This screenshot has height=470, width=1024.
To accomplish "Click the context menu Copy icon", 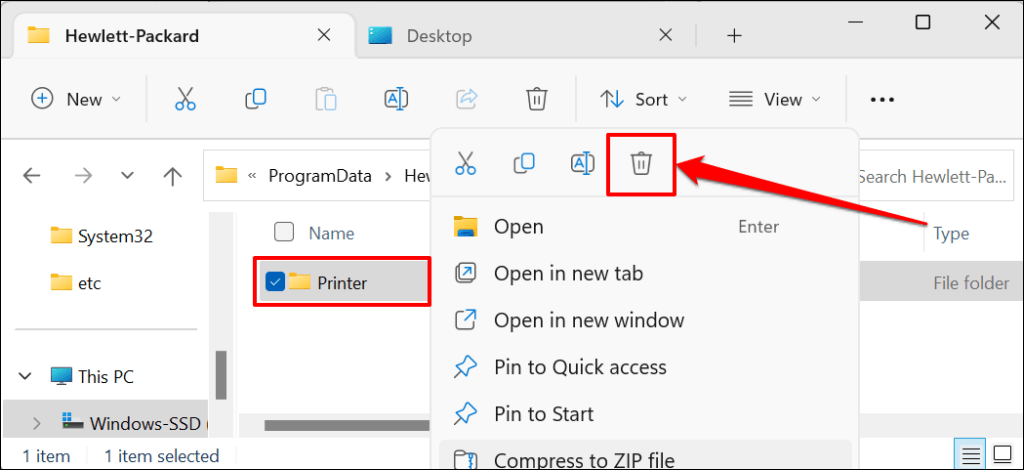I will 524,164.
